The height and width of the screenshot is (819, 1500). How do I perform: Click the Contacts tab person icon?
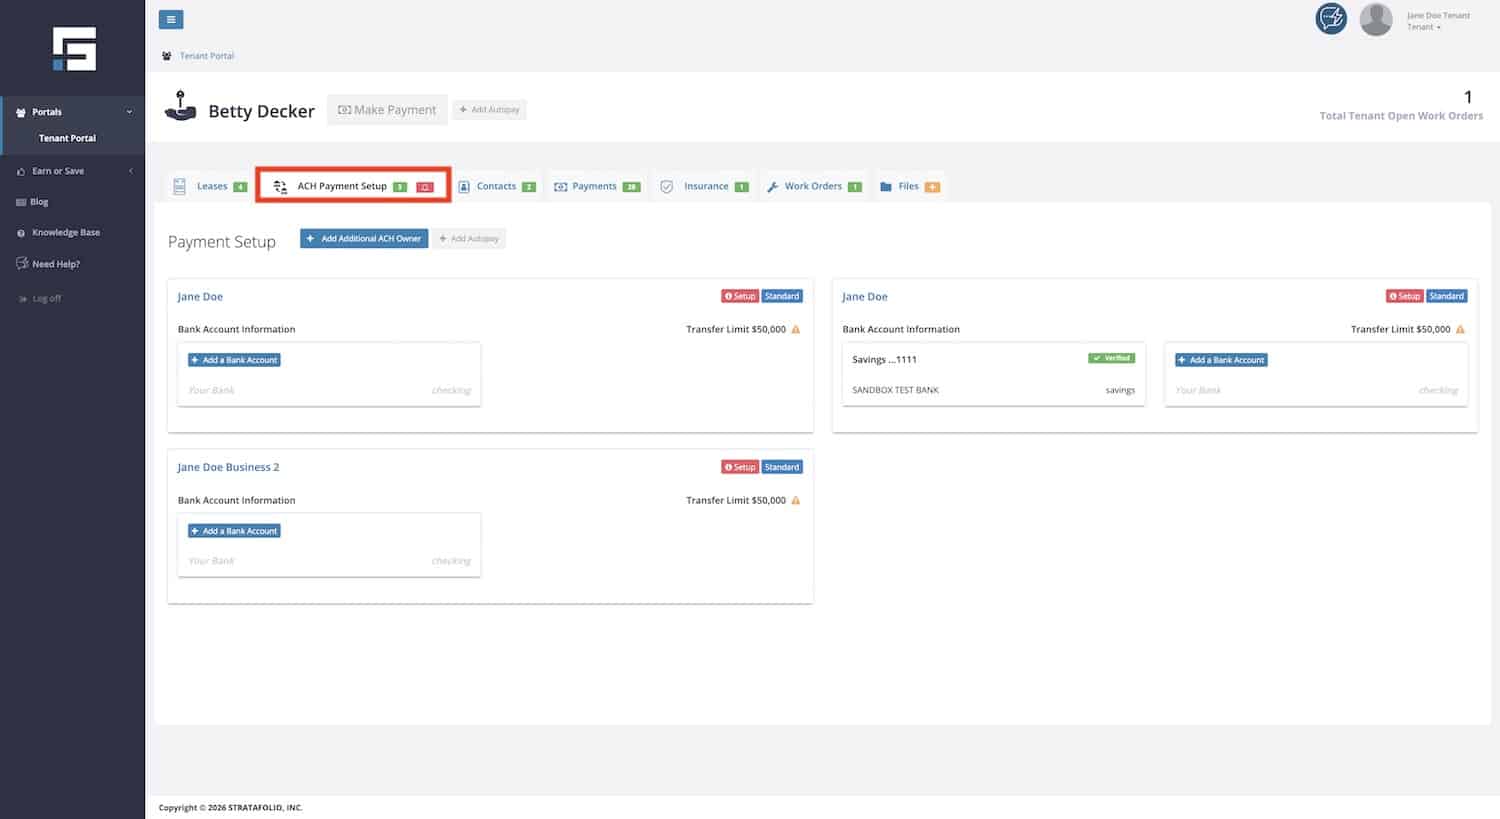464,187
